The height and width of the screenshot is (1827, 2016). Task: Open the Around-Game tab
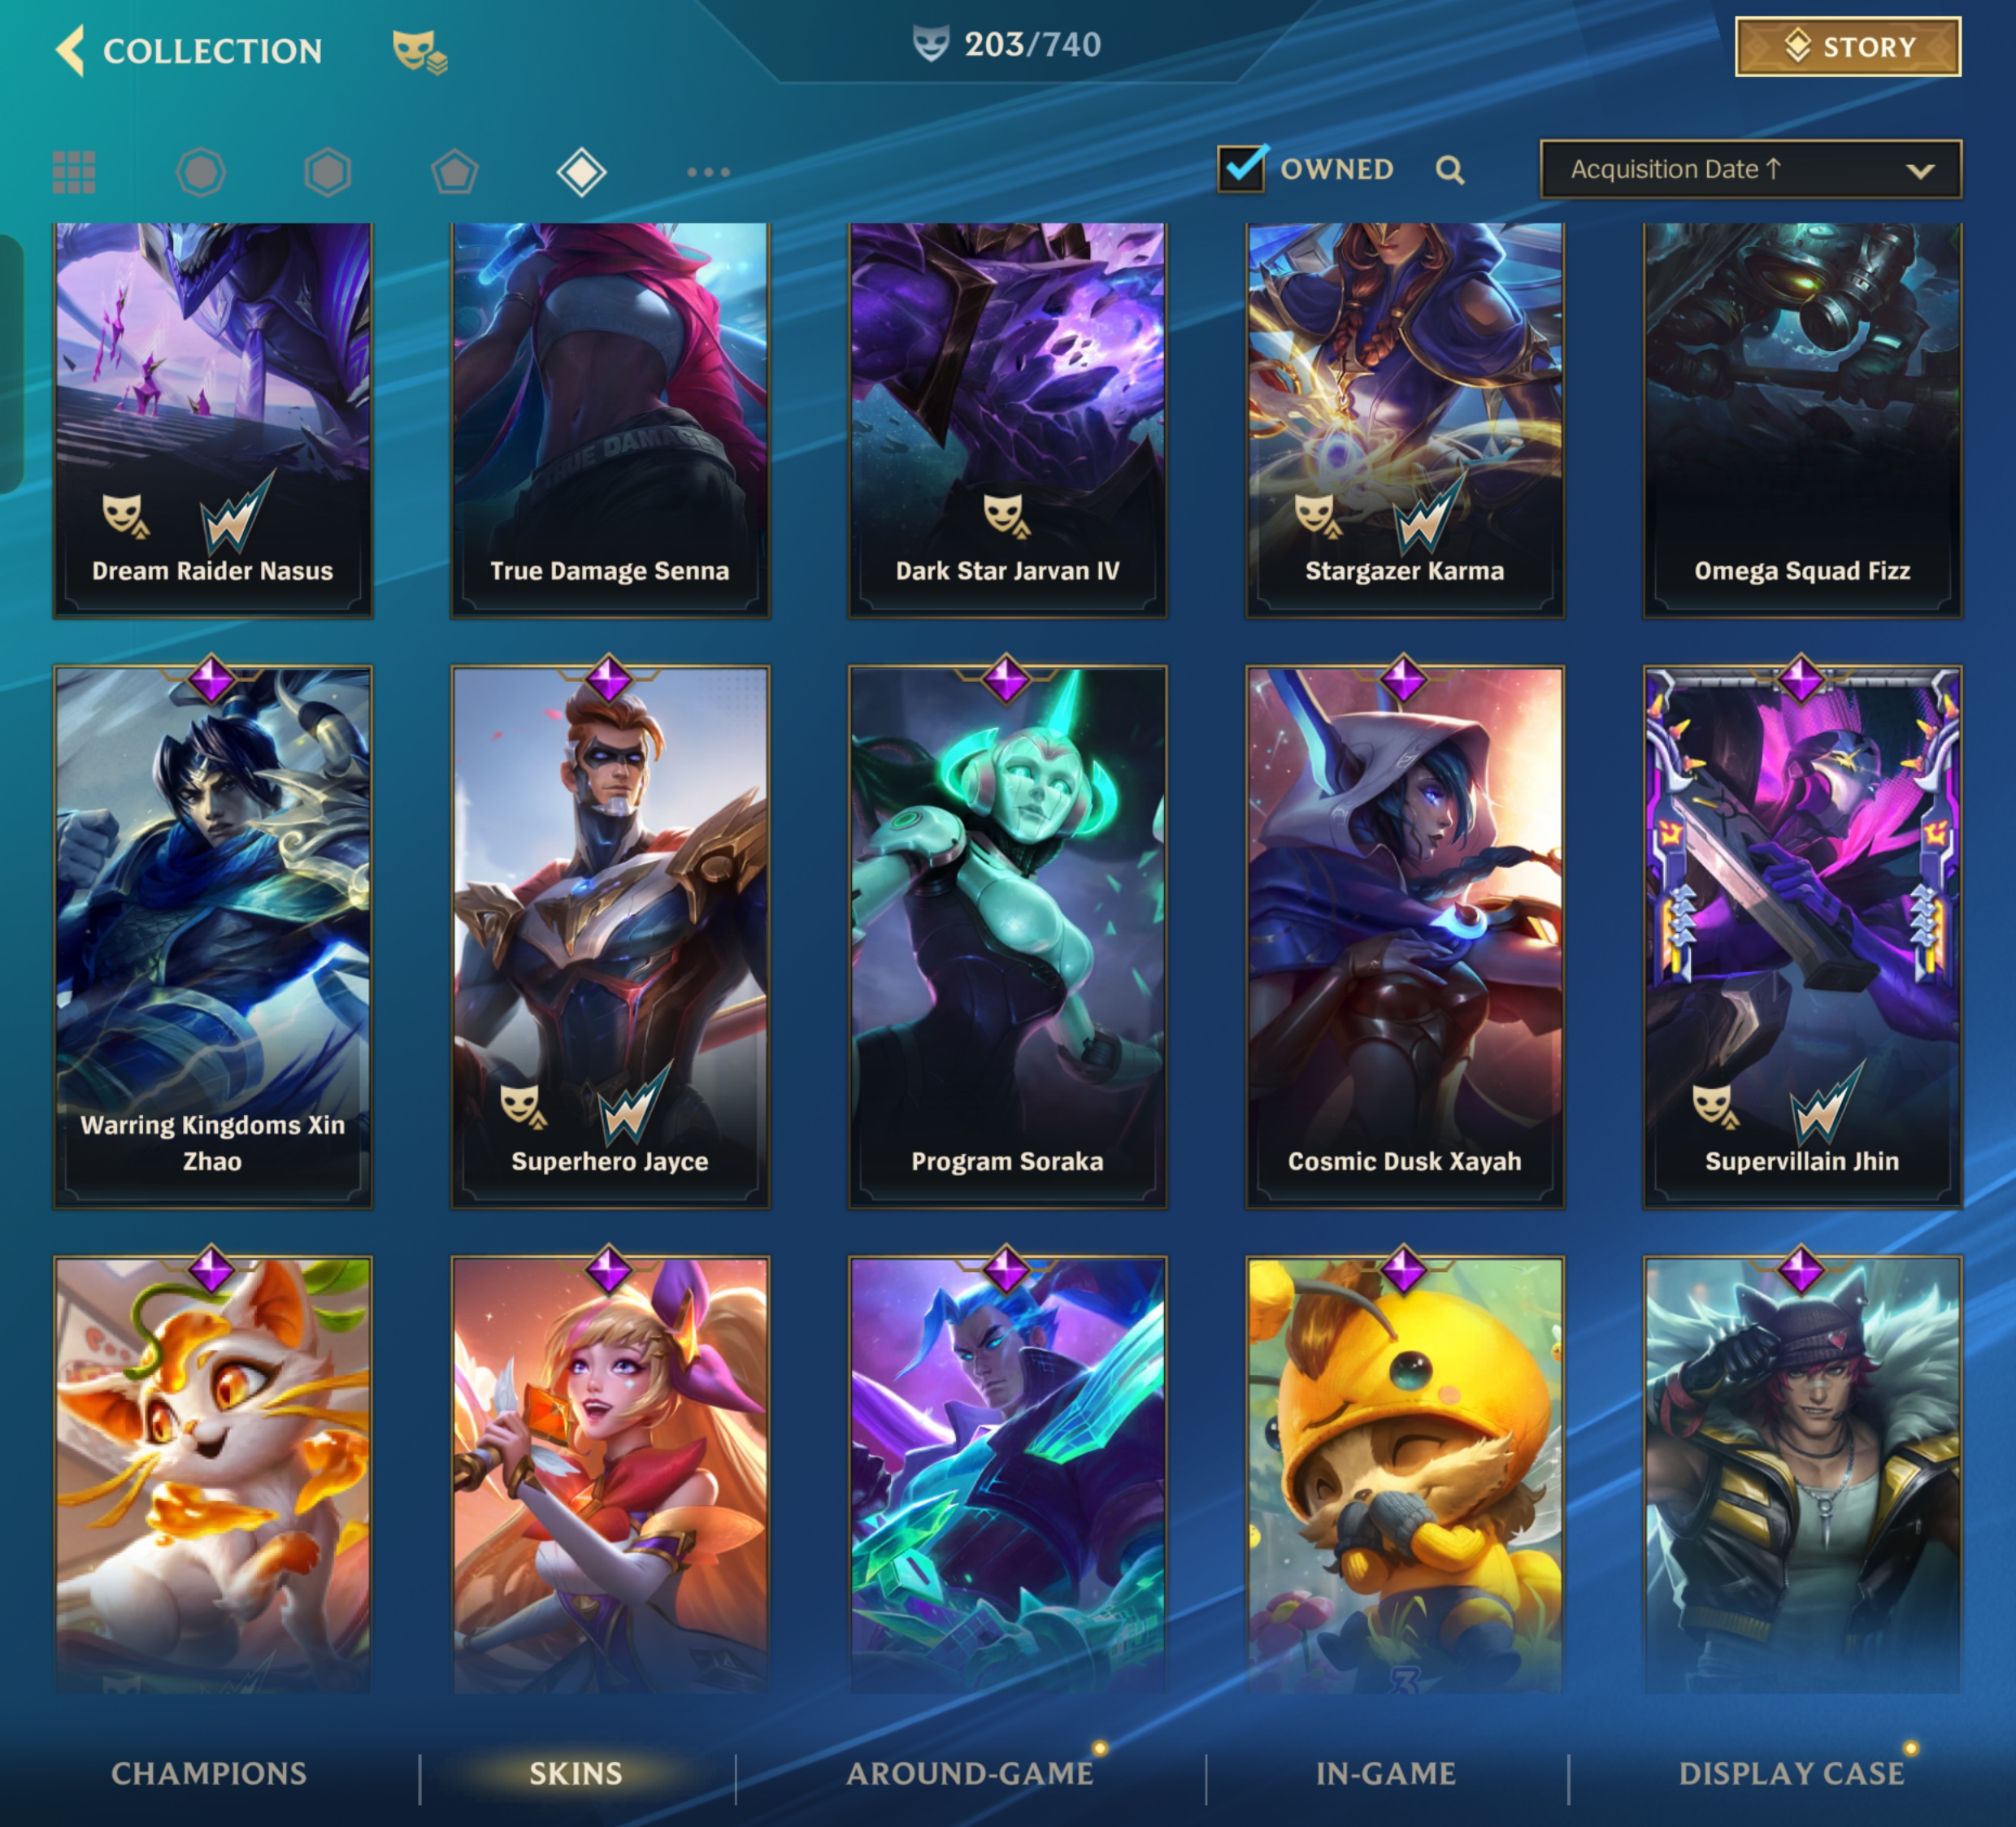pos(970,1773)
